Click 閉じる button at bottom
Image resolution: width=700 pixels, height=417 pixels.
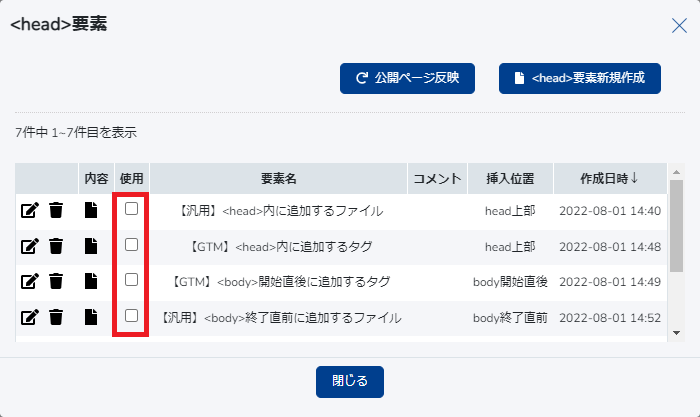pyautogui.click(x=350, y=381)
